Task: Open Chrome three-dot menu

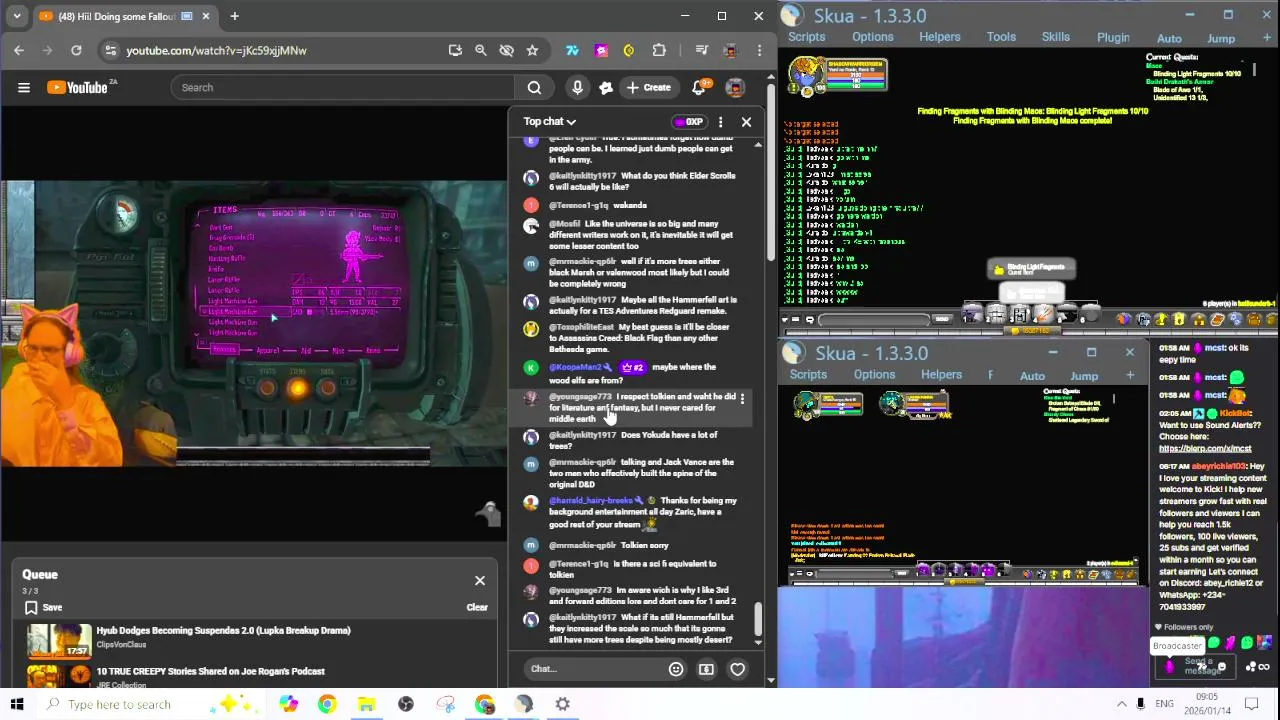Action: point(760,50)
